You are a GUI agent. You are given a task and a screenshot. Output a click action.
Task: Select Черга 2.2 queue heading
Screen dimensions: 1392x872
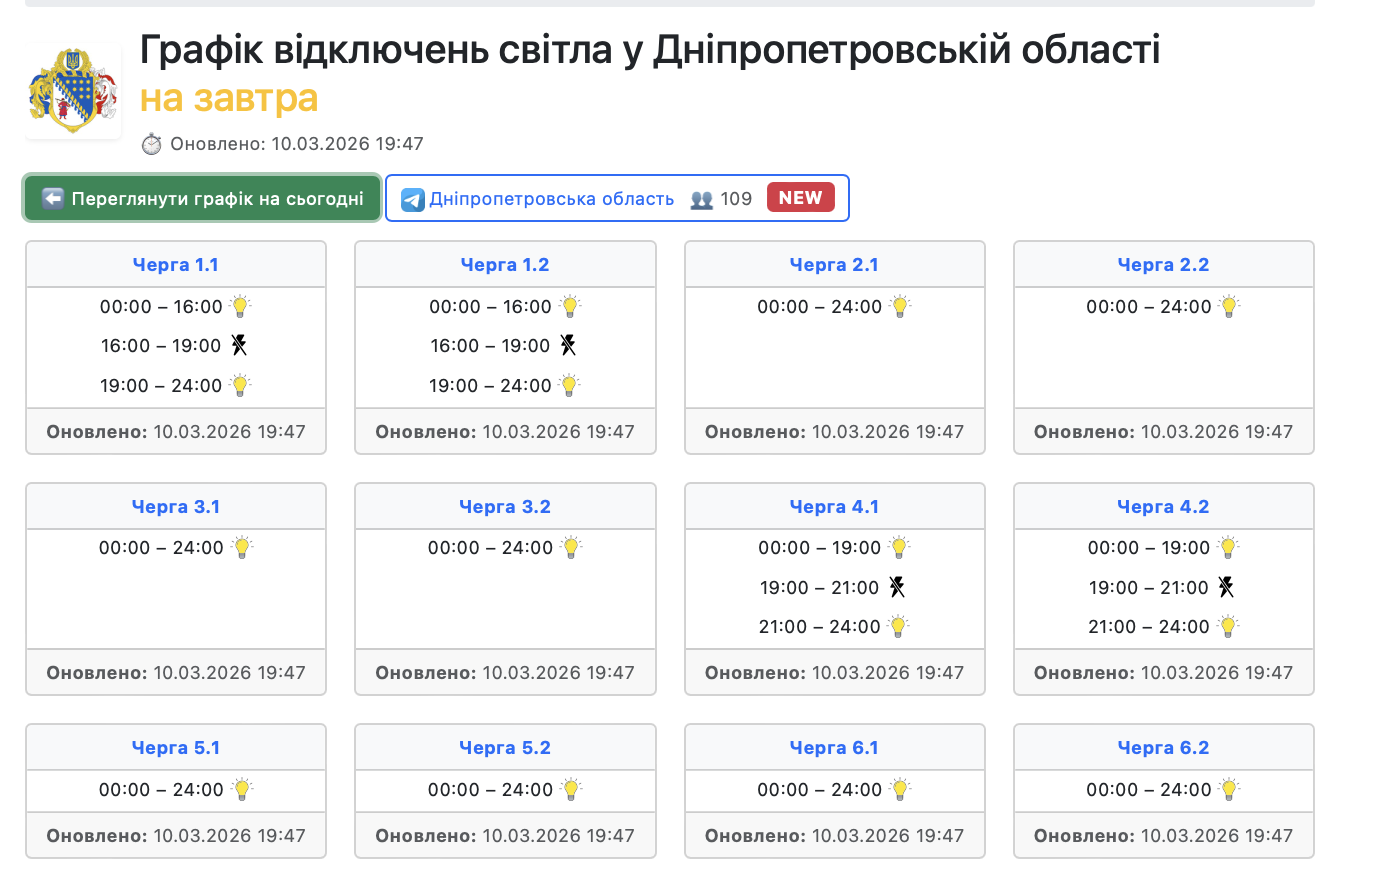[1163, 265]
